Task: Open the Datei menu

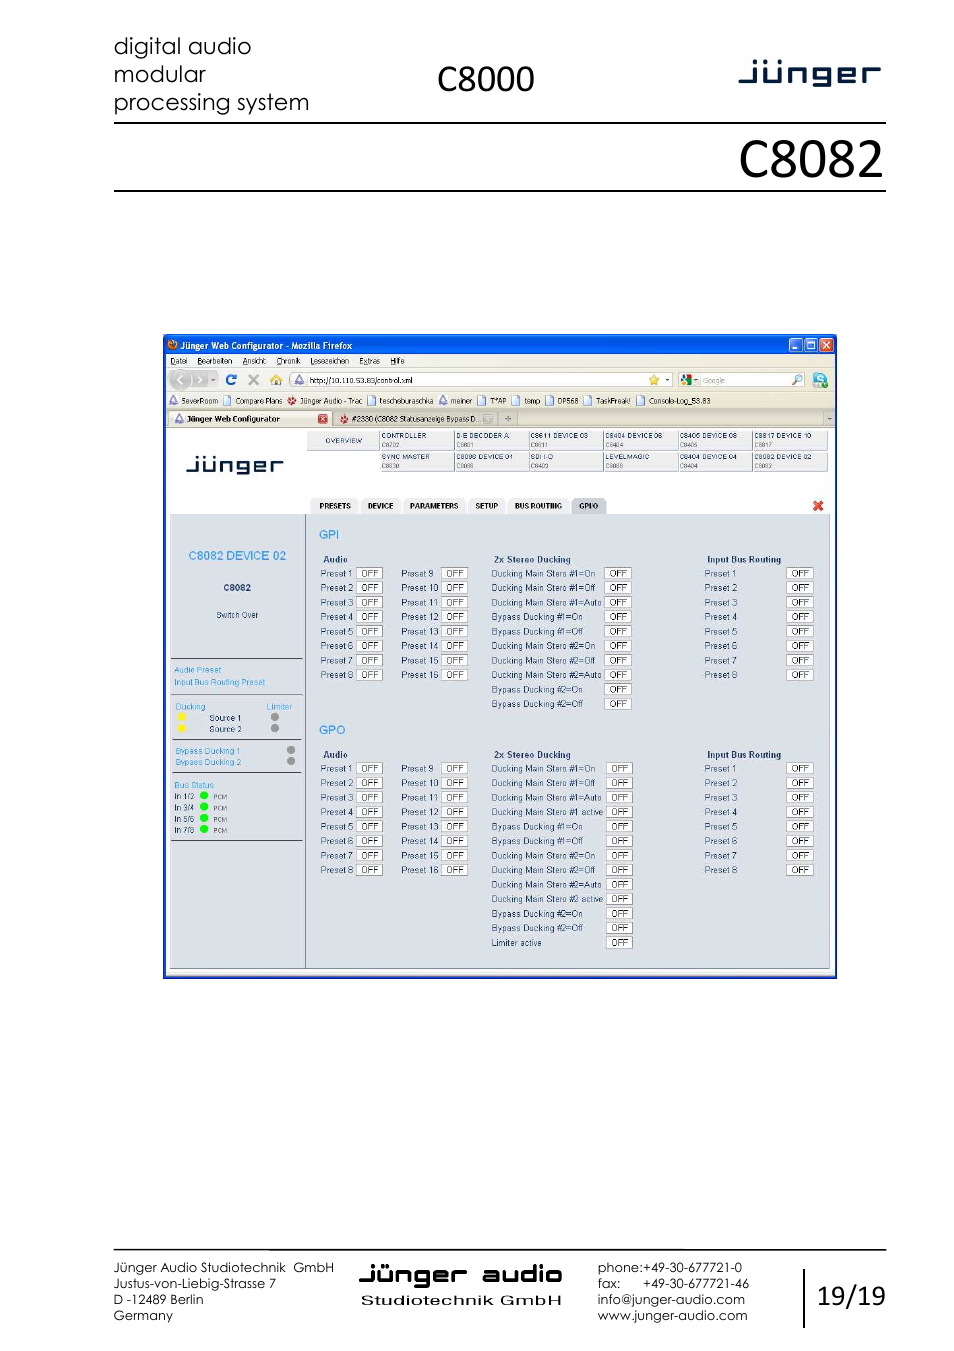Action: 179,361
